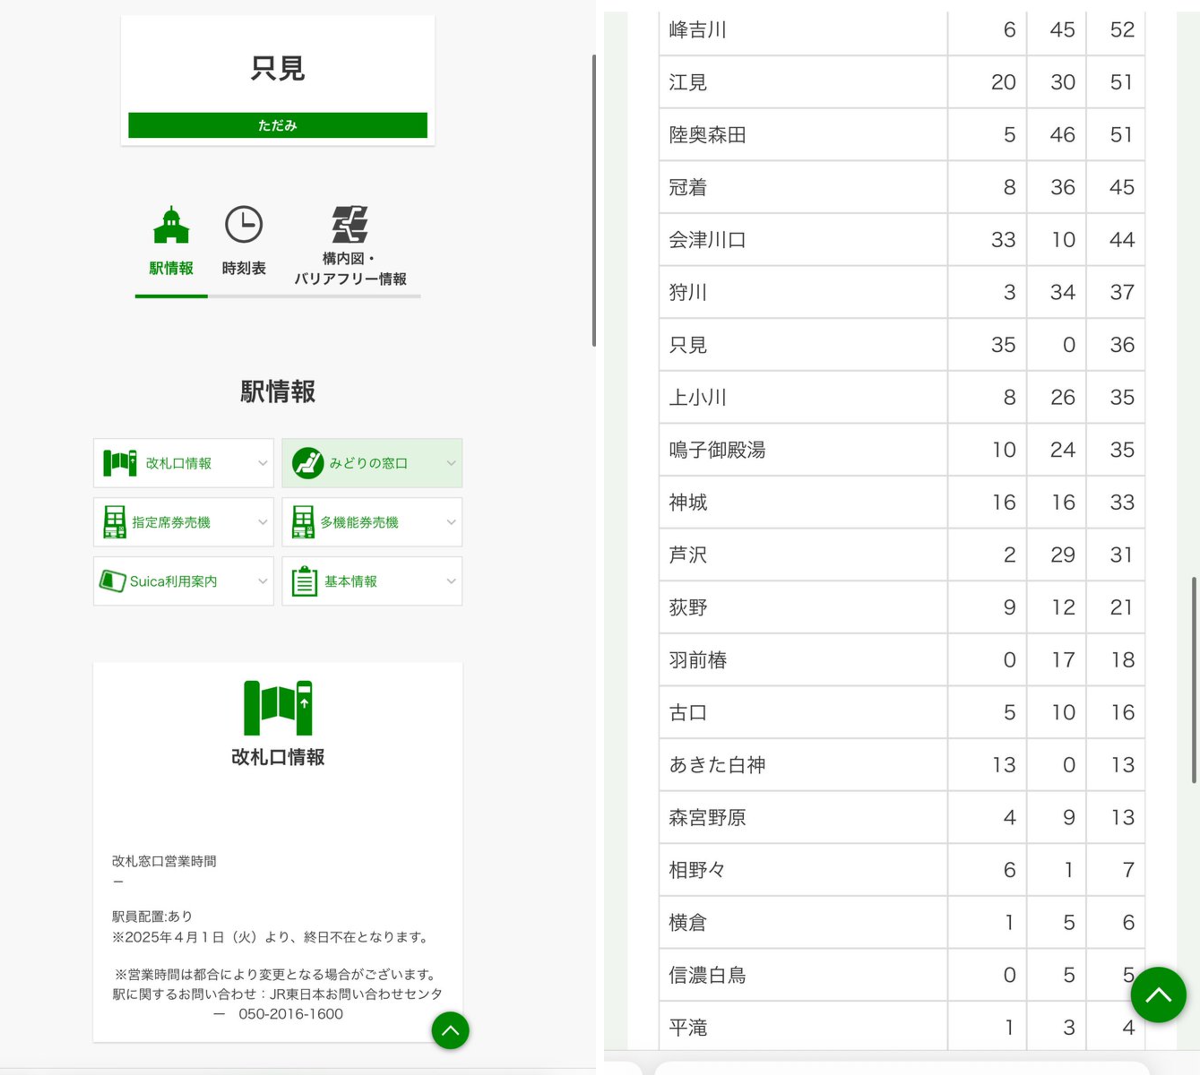Click the 多機能券売機 machine icon
Viewport: 1200px width, 1075px height.
tap(303, 522)
